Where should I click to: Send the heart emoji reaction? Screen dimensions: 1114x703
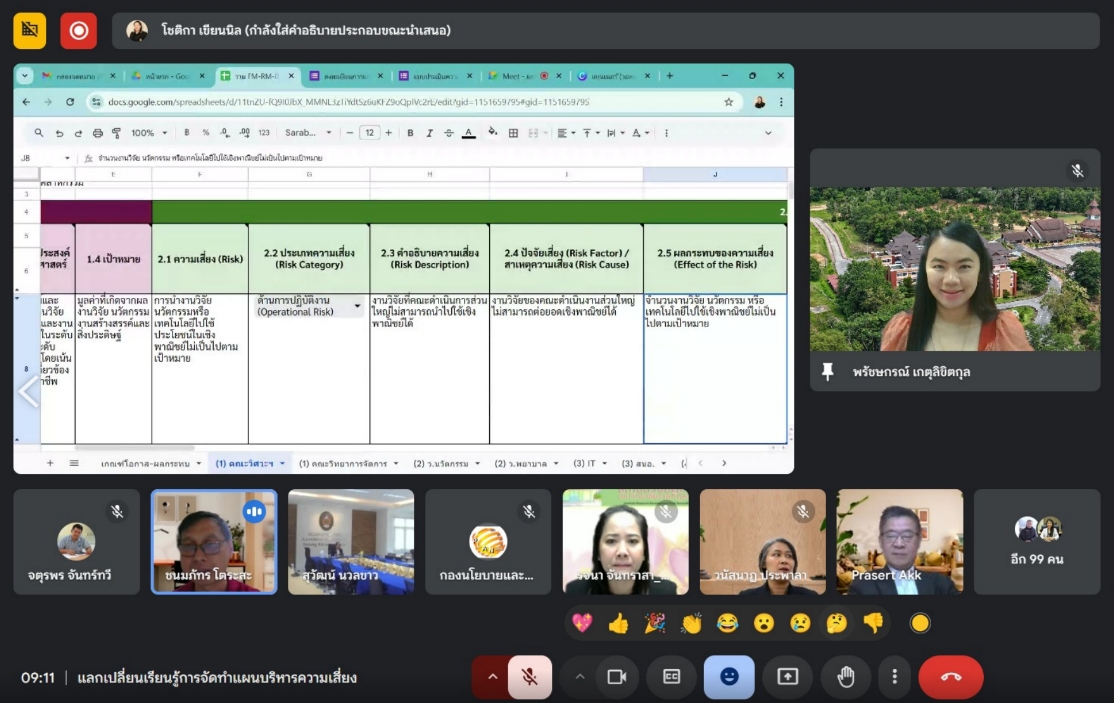pos(582,623)
